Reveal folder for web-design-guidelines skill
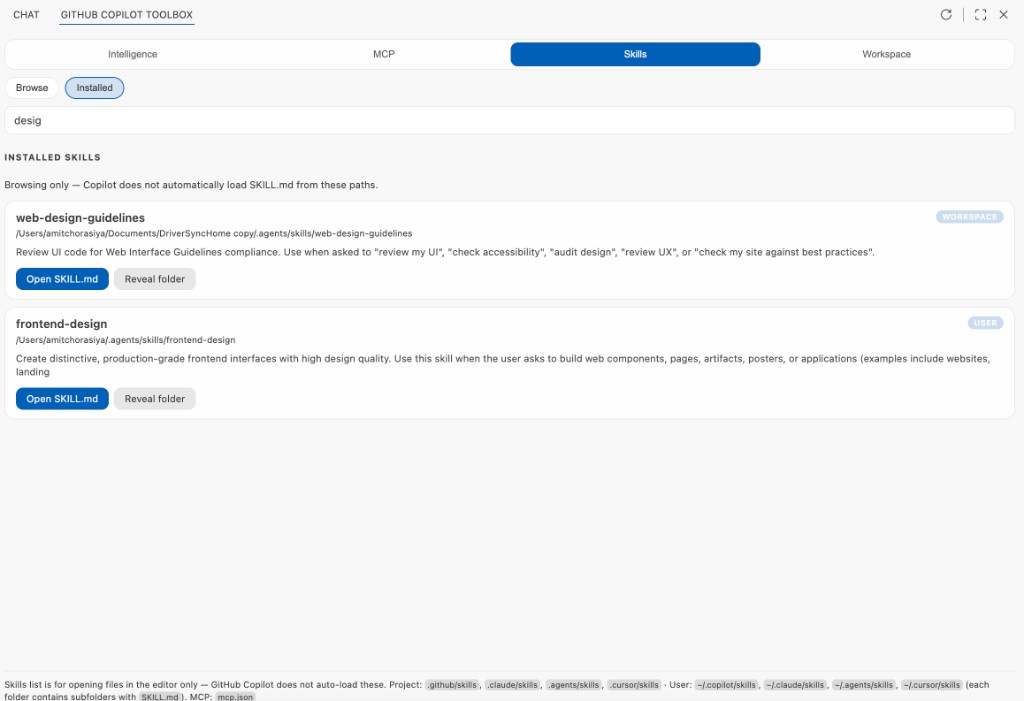1024x701 pixels. click(154, 278)
